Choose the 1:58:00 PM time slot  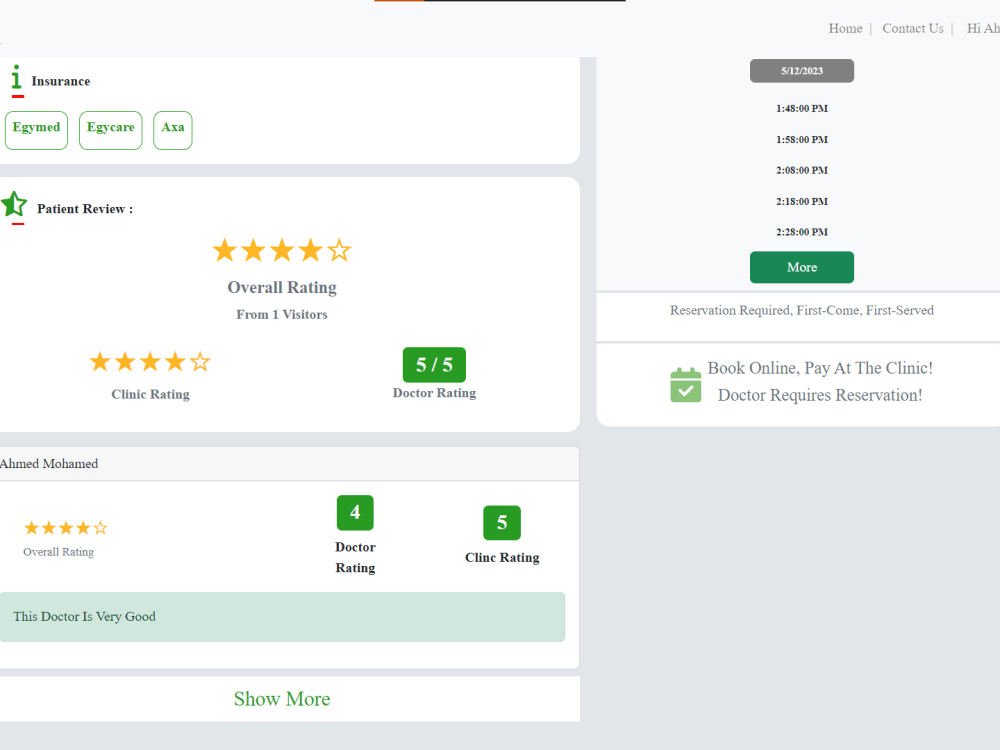[802, 140]
